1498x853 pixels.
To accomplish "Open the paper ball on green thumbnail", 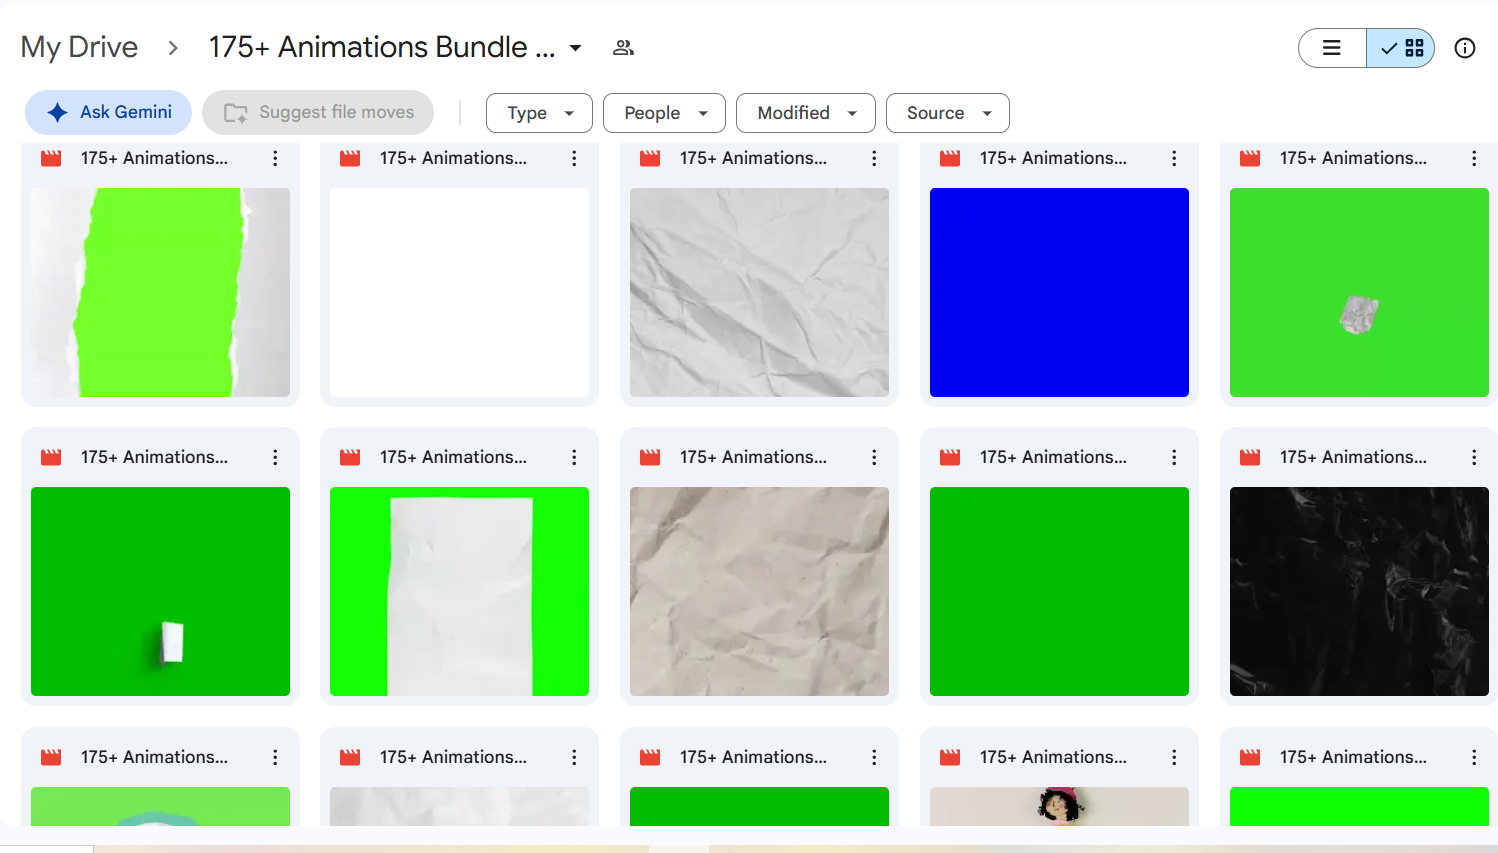I will (1359, 292).
